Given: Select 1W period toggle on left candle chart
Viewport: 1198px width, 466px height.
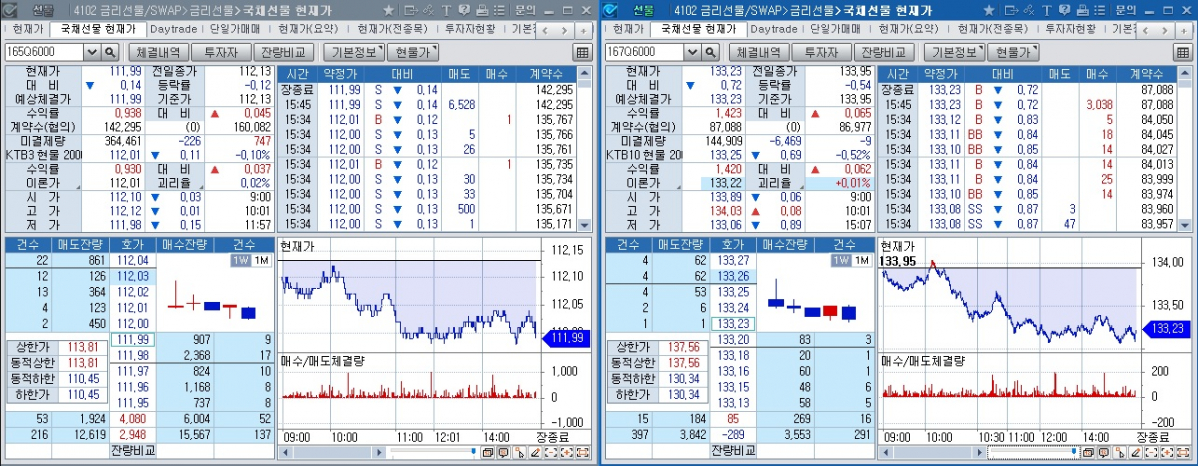Looking at the screenshot, I should pos(241,261).
